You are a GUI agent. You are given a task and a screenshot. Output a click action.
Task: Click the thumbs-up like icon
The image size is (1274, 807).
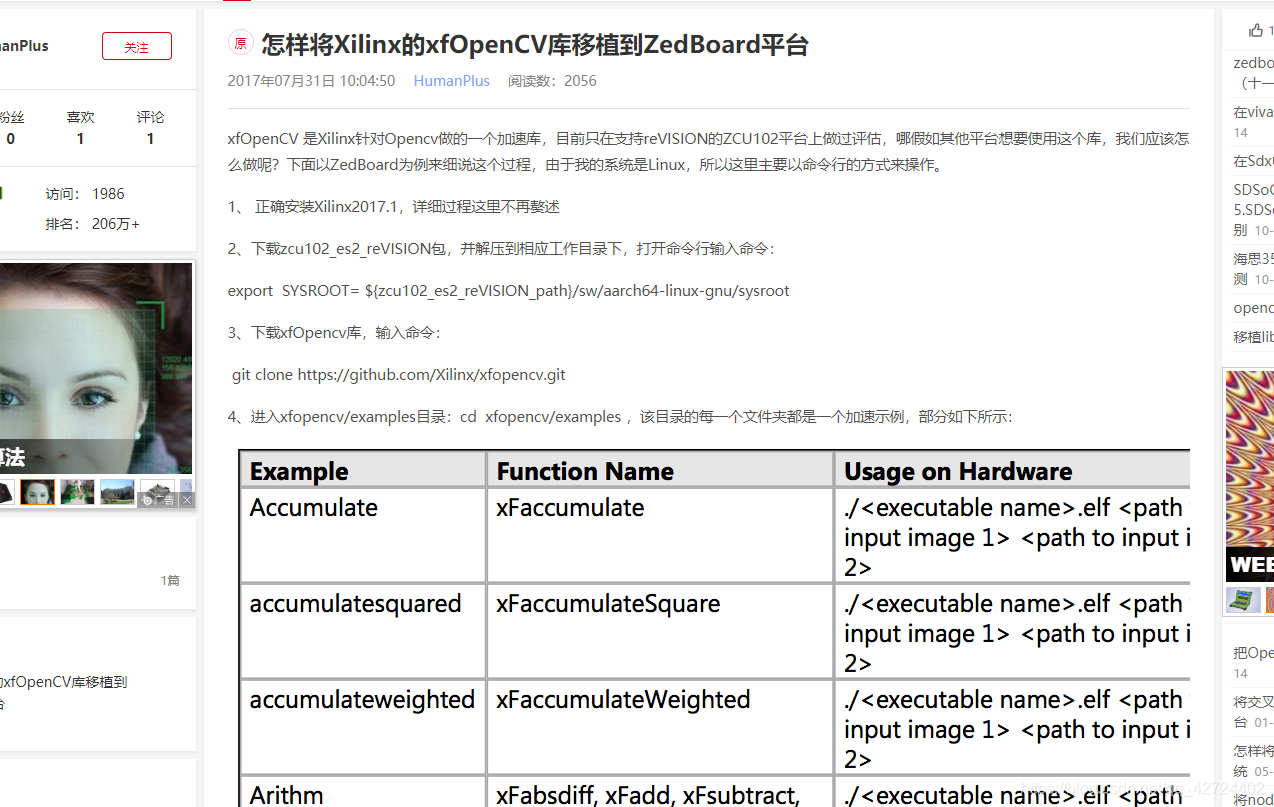[1256, 30]
